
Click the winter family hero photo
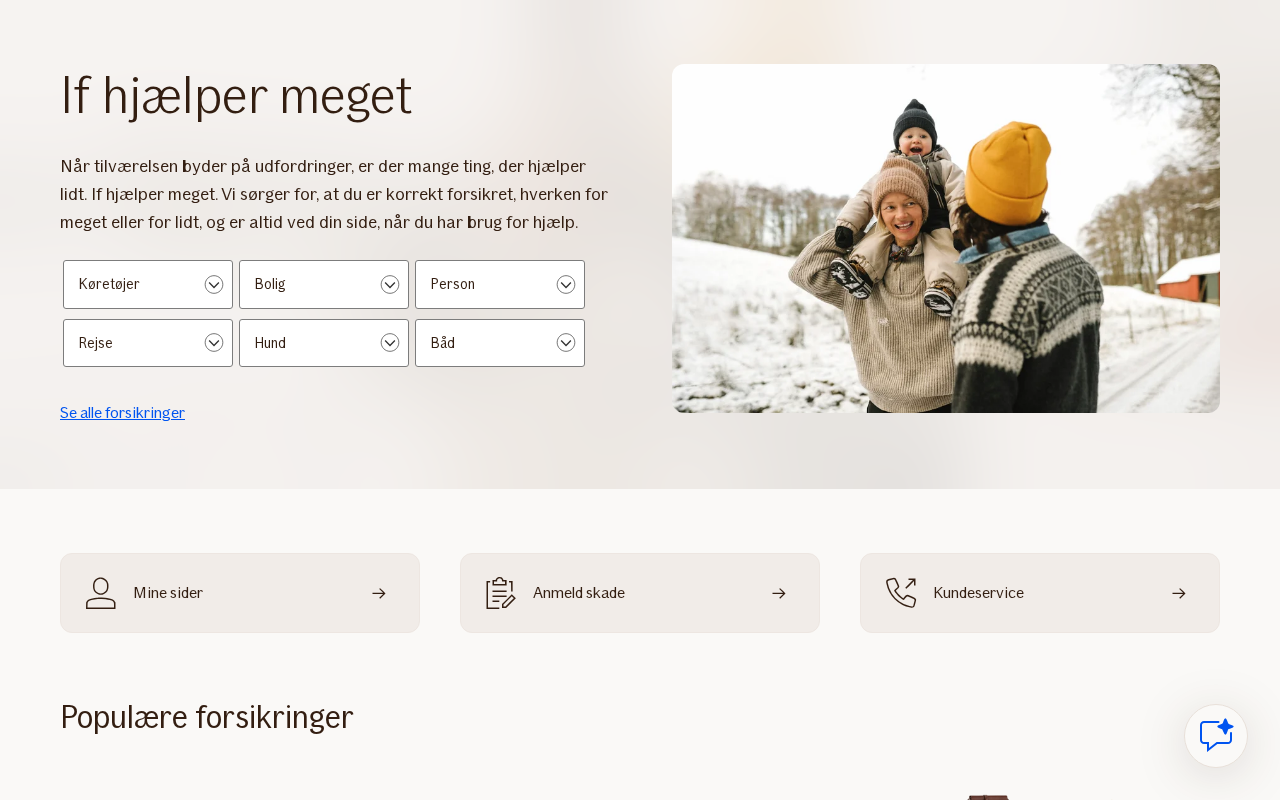point(946,238)
